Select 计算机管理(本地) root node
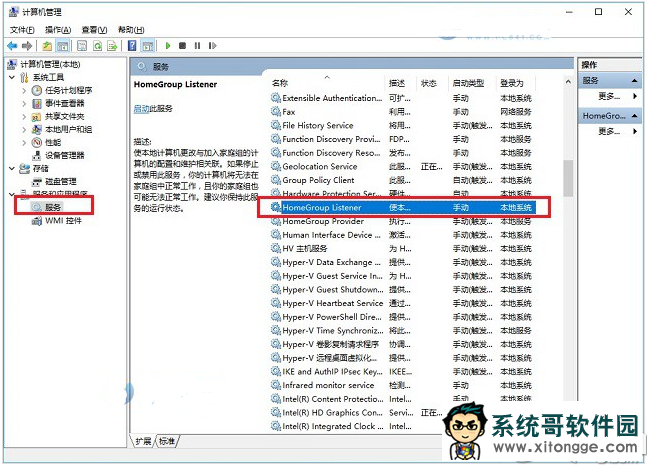The width and height of the screenshot is (647, 466). (45, 64)
